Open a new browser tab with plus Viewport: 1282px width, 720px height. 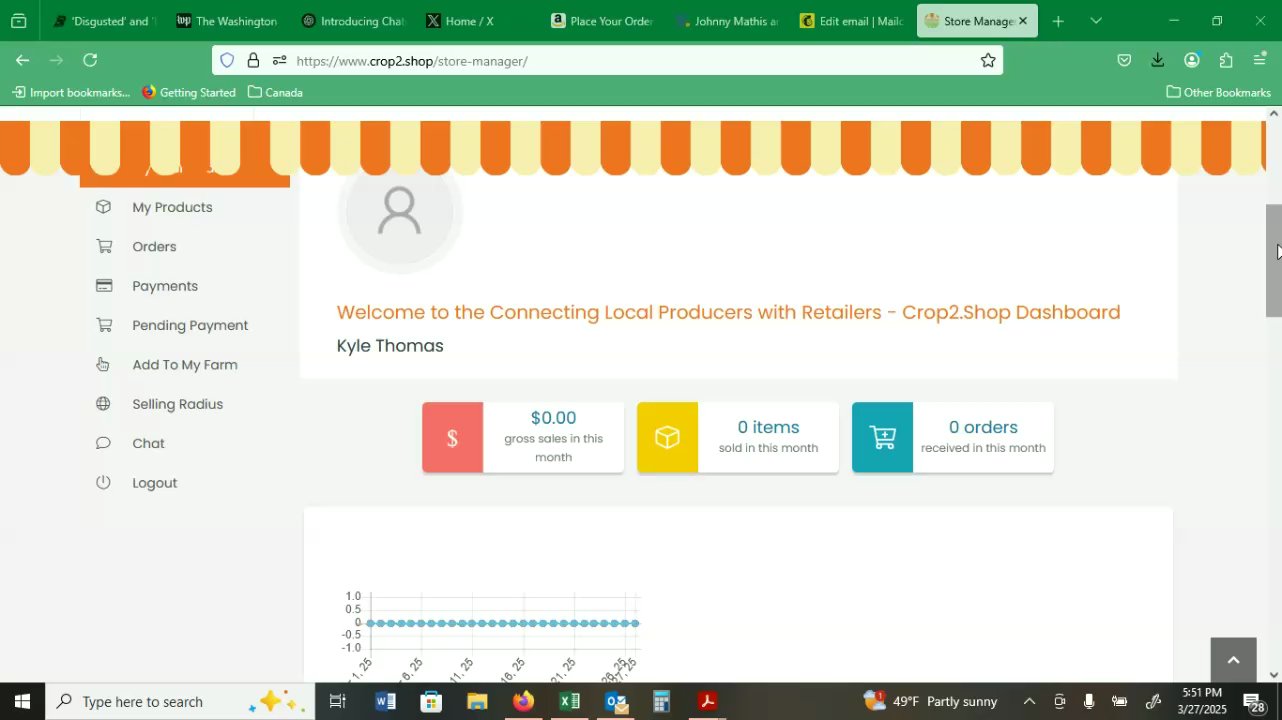pyautogui.click(x=1058, y=21)
